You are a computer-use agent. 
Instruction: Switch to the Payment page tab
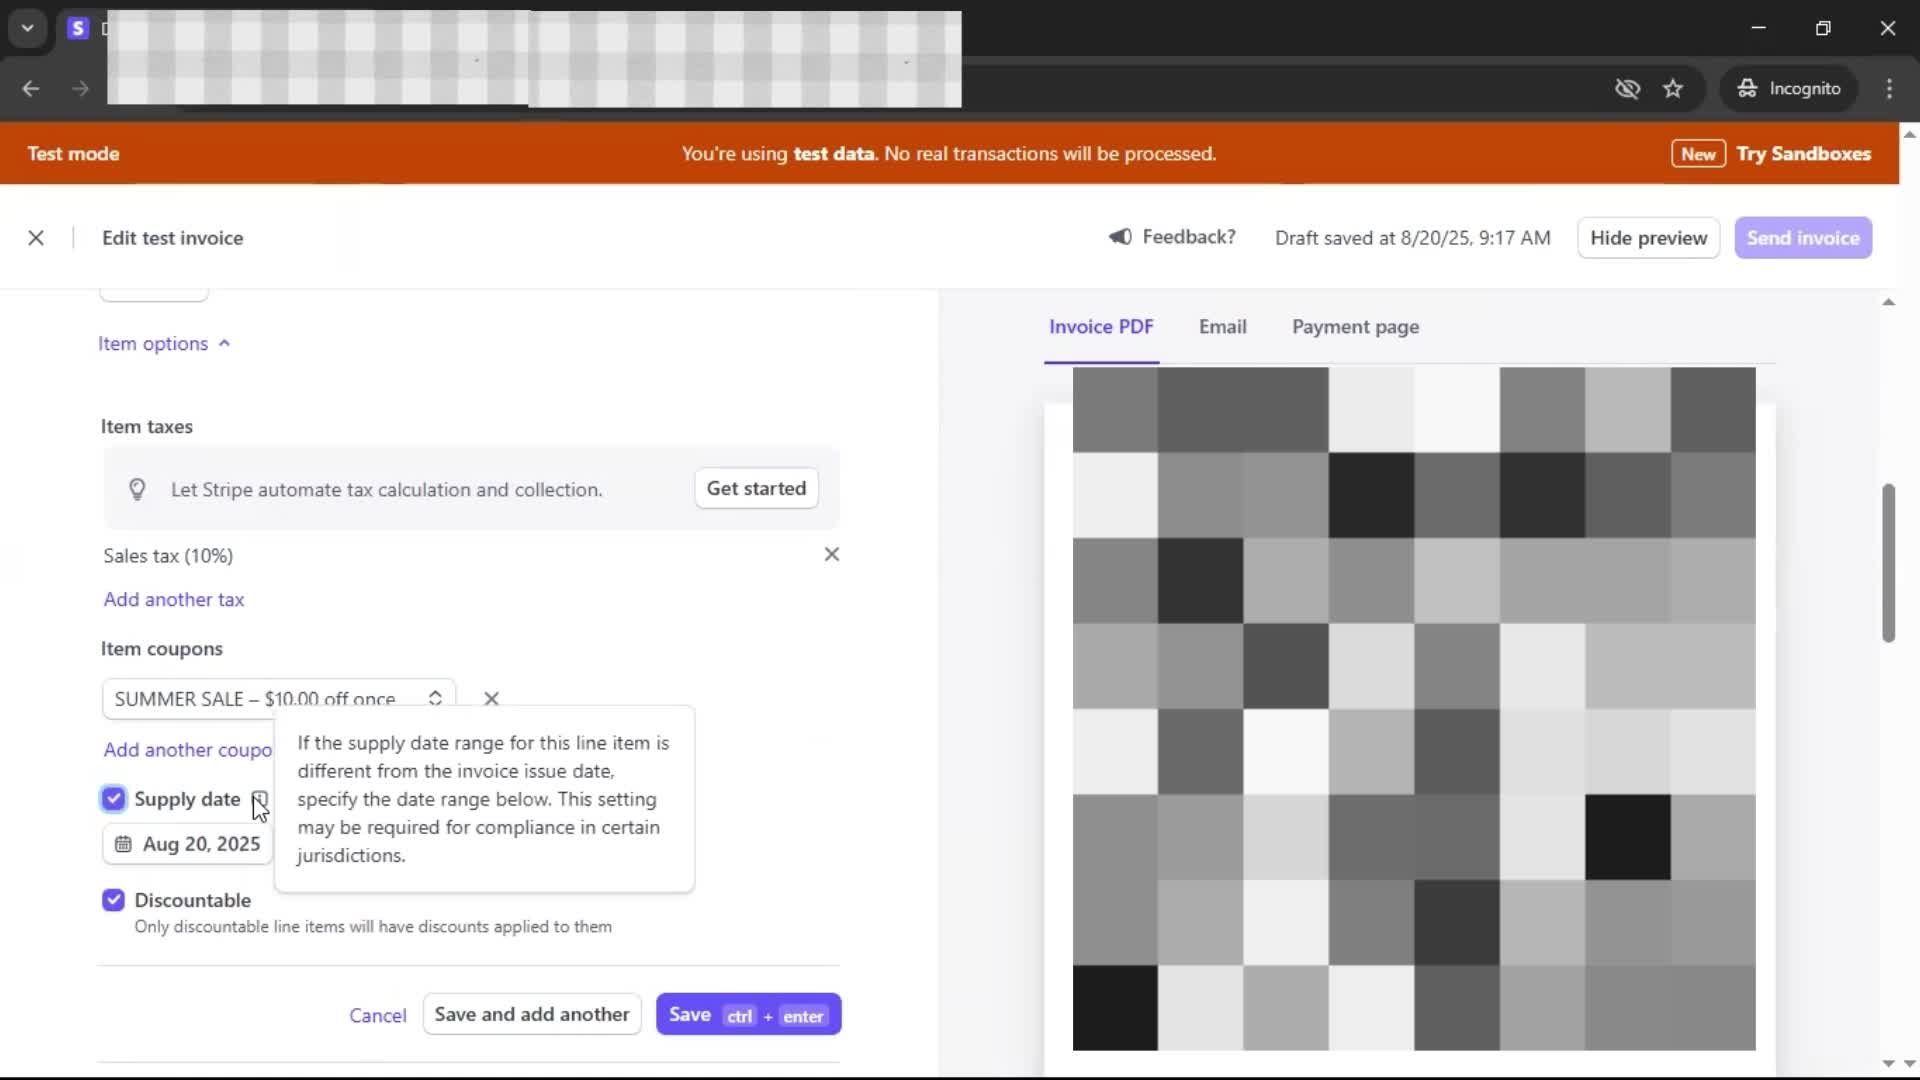1355,327
